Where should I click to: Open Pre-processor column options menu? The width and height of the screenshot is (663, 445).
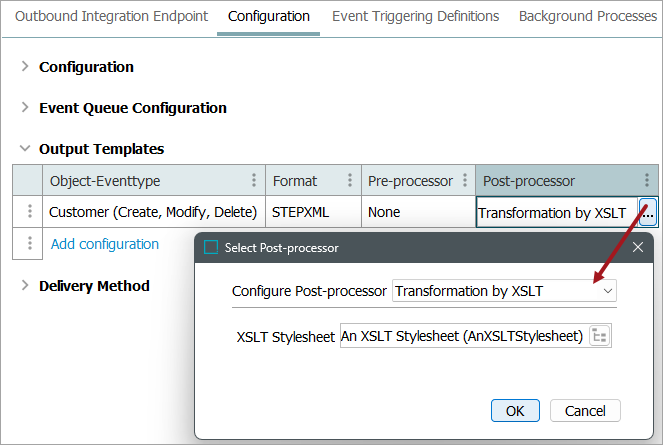coord(464,181)
